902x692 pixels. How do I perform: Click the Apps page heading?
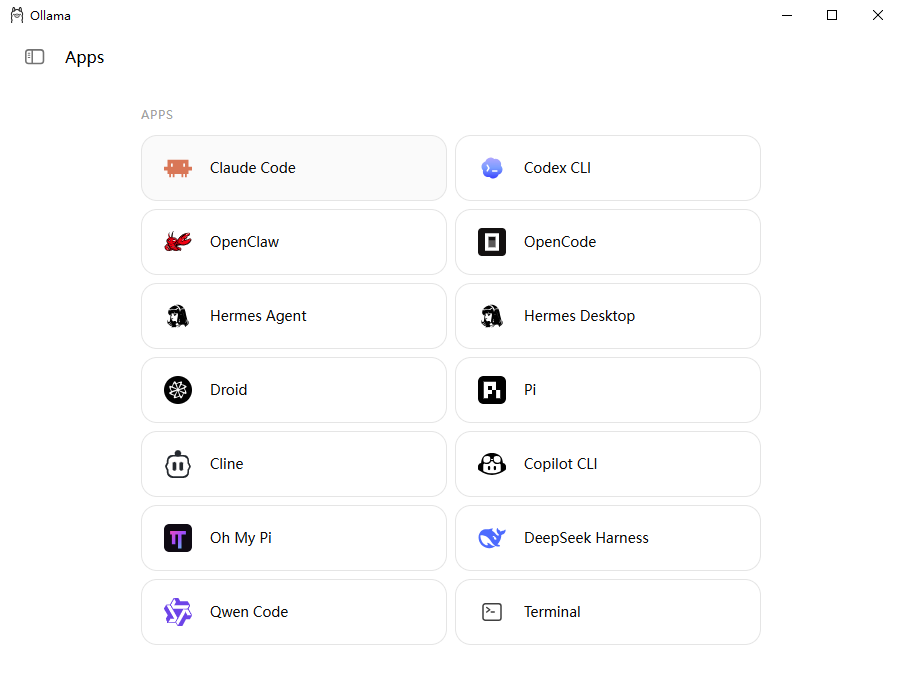(x=85, y=58)
